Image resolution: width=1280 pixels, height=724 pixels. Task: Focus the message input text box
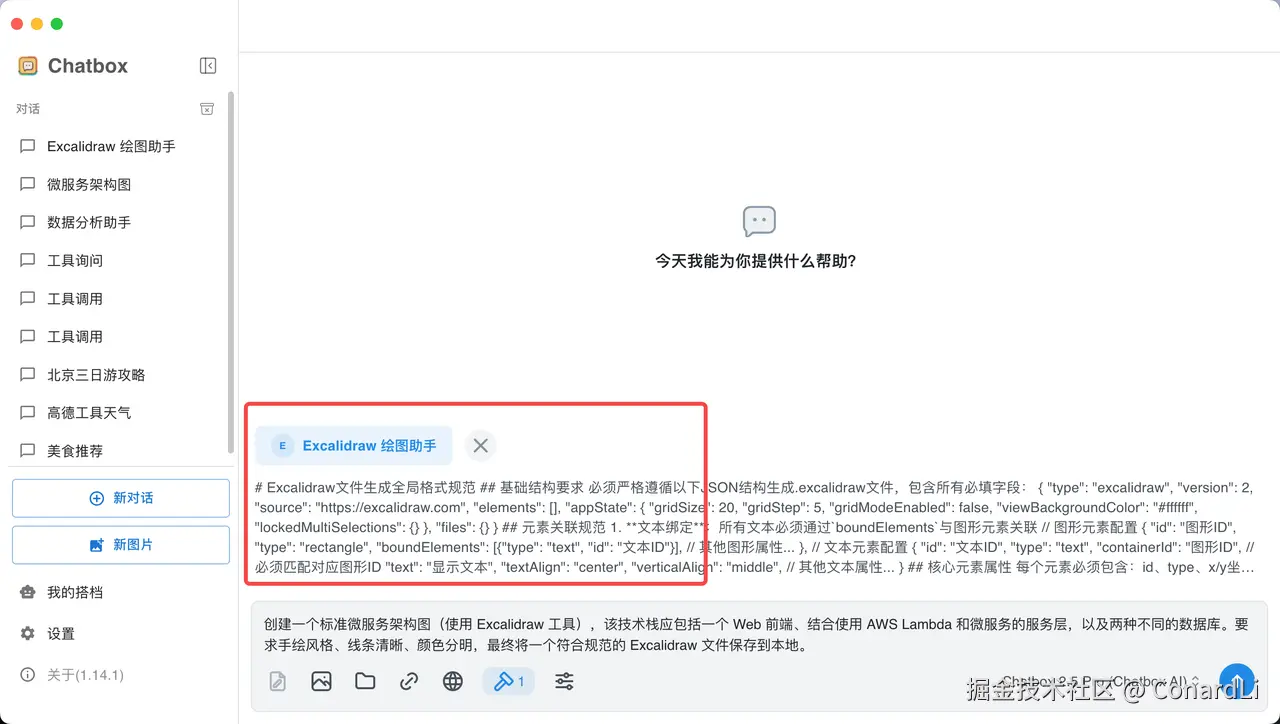pyautogui.click(x=759, y=634)
